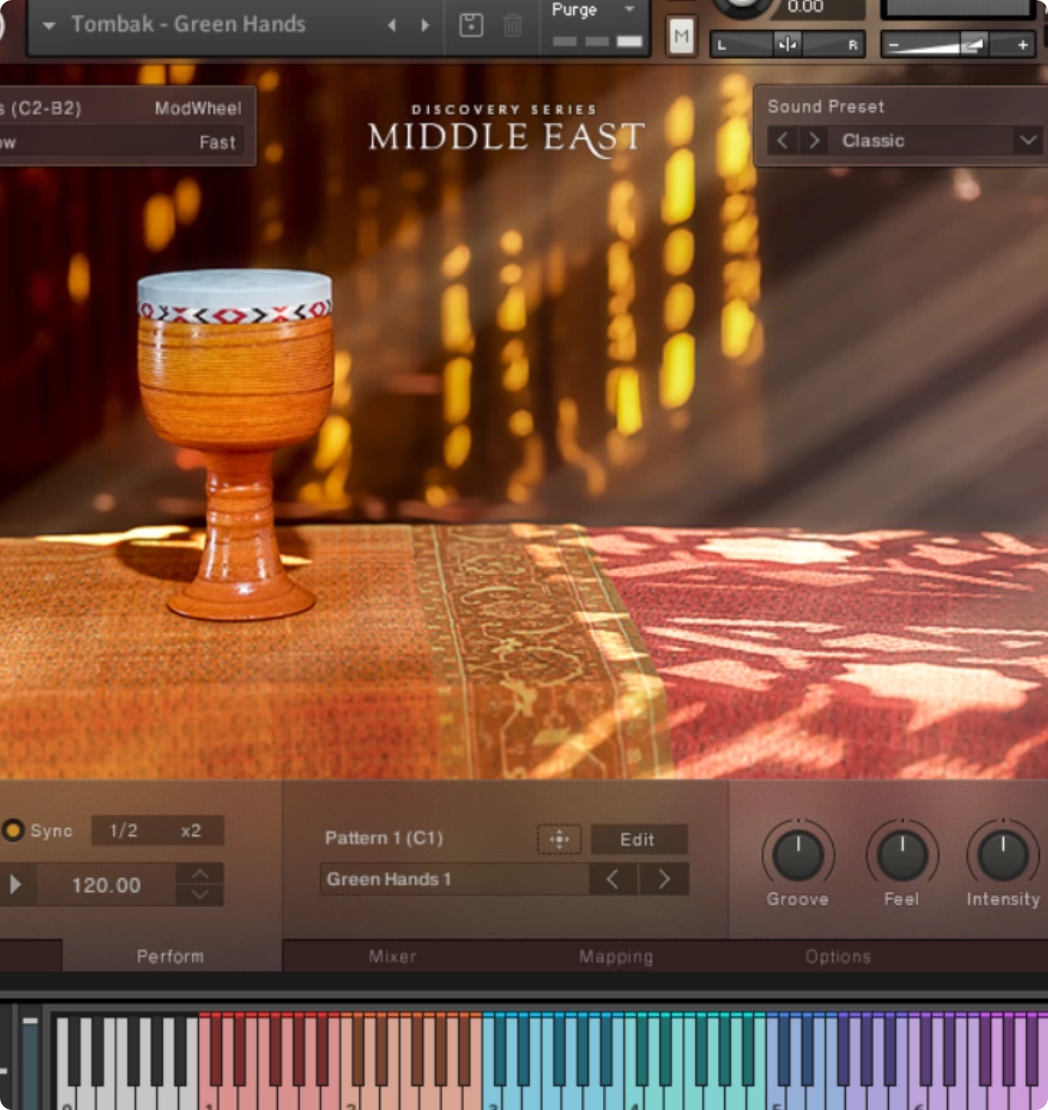Viewport: 1048px width, 1110px height.
Task: Click the Tombak drum image
Action: pos(236,444)
